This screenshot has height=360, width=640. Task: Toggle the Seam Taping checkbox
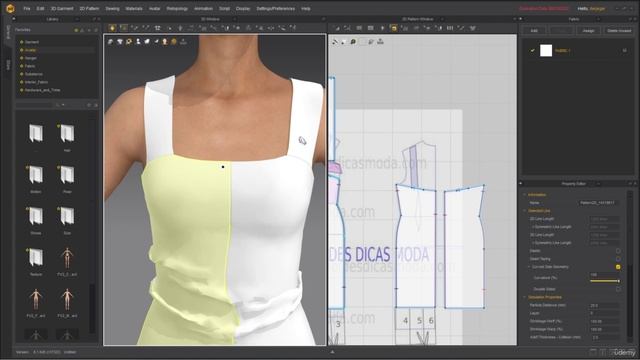[x=618, y=259]
